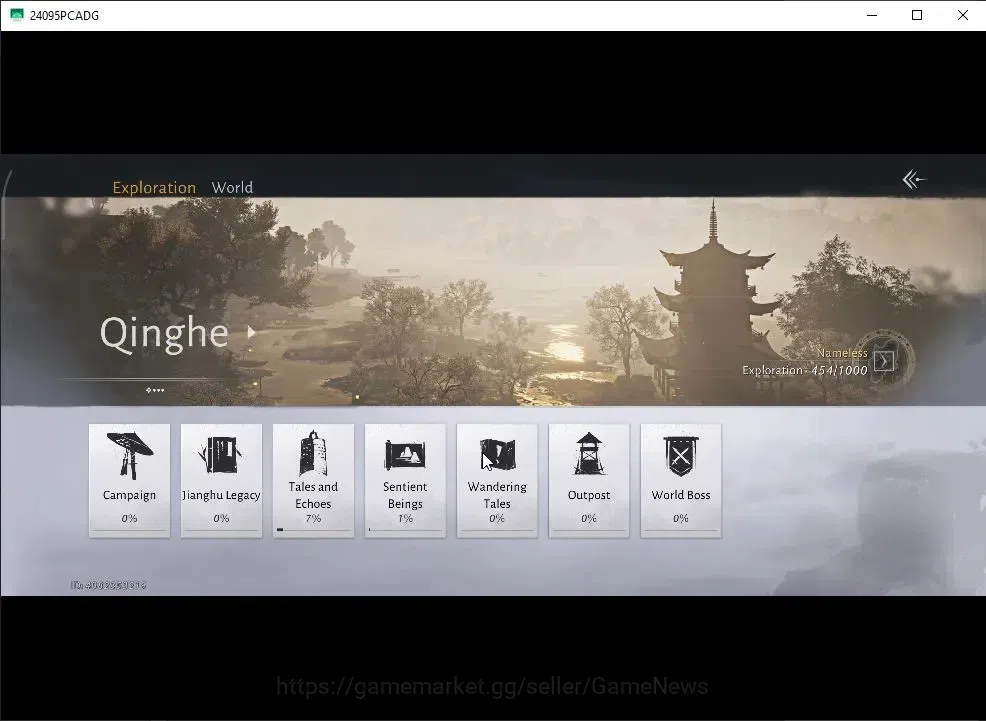Click the back arrow icon at top right

coord(914,180)
